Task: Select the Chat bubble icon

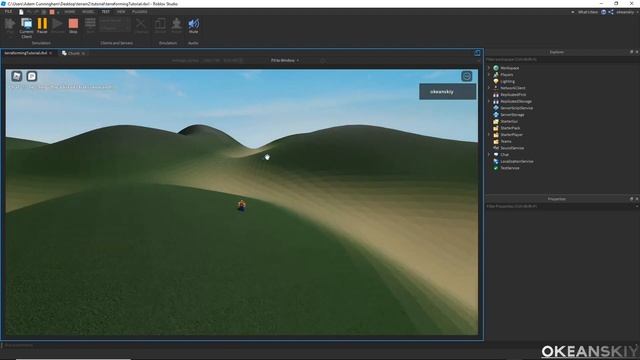Action: tap(496, 155)
